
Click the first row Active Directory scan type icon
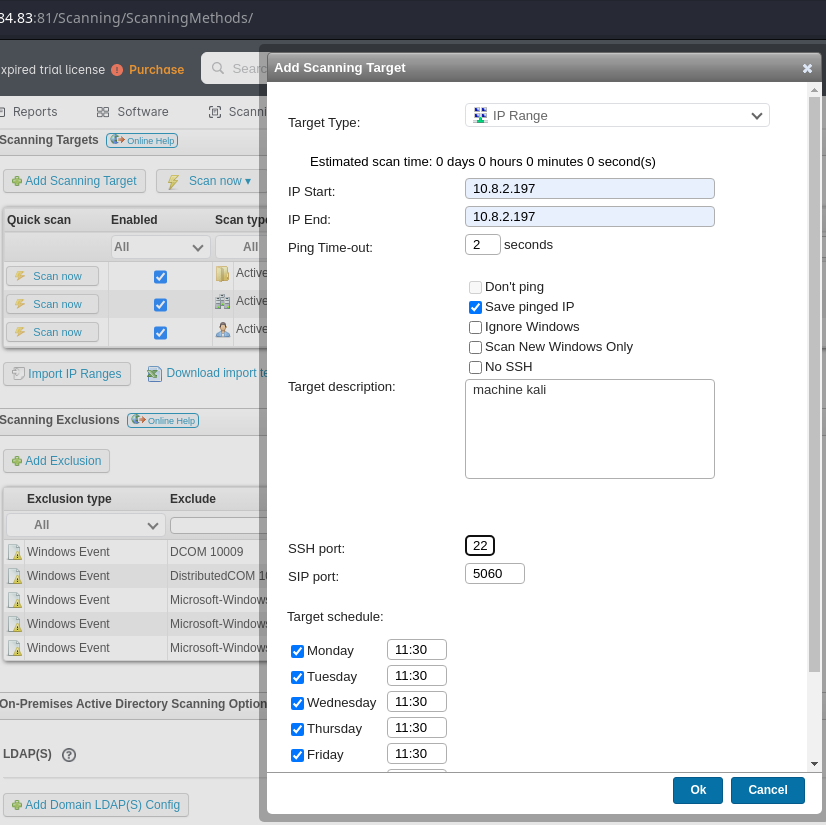tap(222, 273)
